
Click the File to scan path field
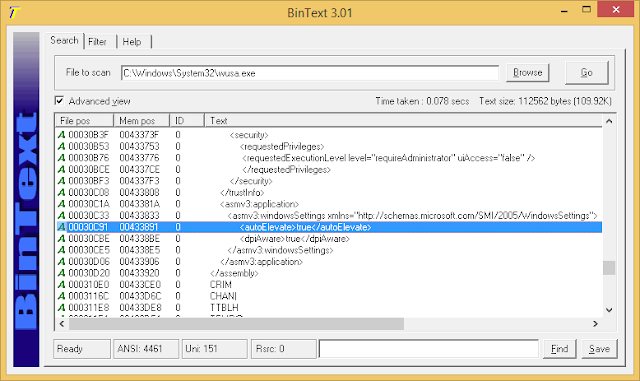pyautogui.click(x=310, y=73)
